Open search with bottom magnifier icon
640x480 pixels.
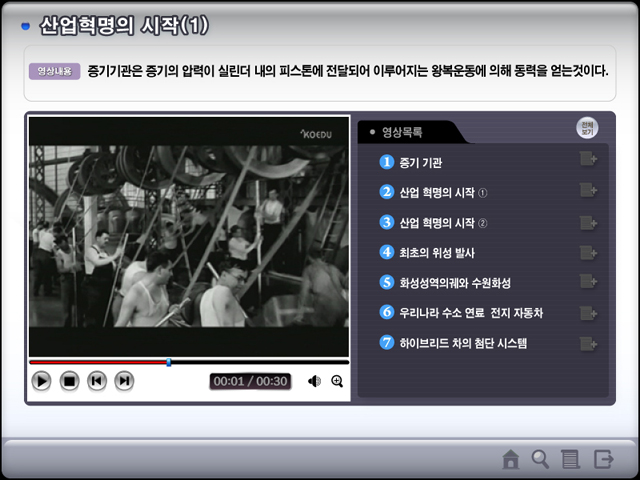coord(540,459)
